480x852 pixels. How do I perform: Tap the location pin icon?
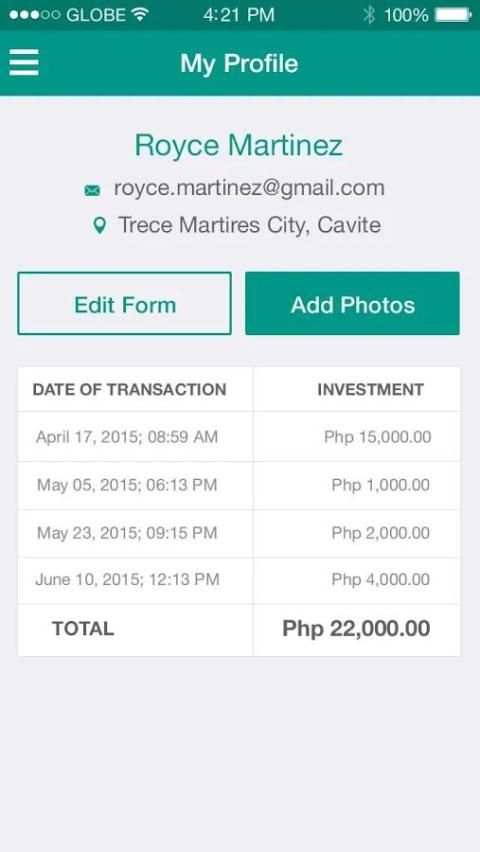coord(99,225)
